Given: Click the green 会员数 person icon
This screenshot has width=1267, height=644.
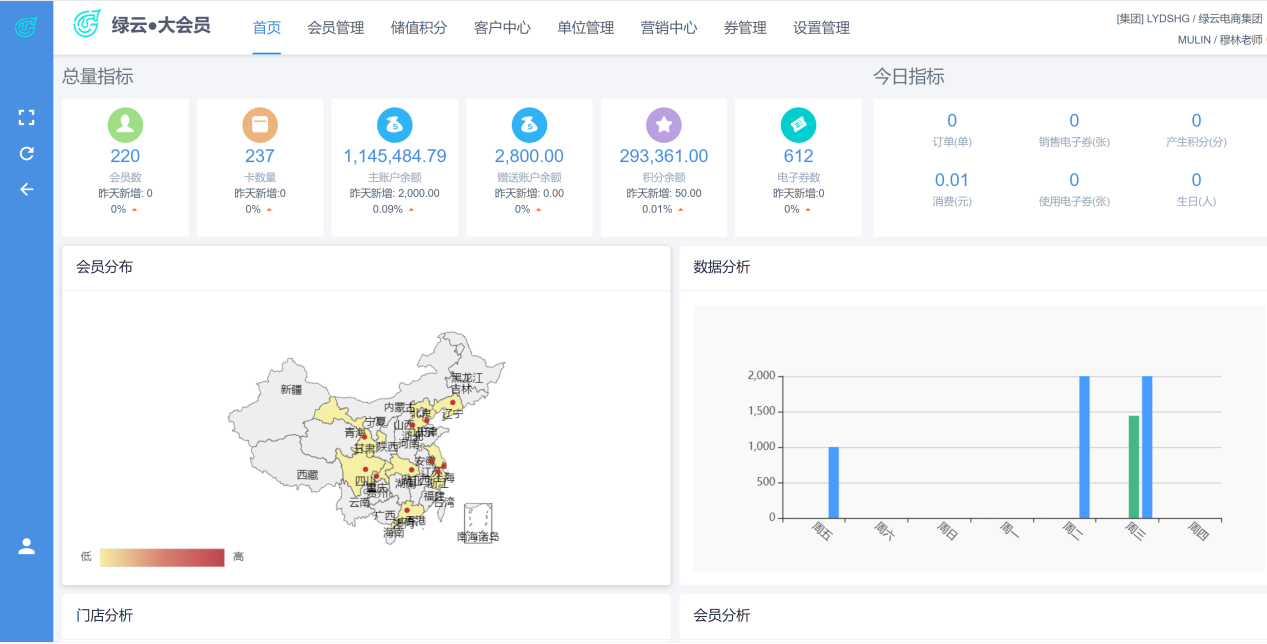Looking at the screenshot, I should click(125, 124).
